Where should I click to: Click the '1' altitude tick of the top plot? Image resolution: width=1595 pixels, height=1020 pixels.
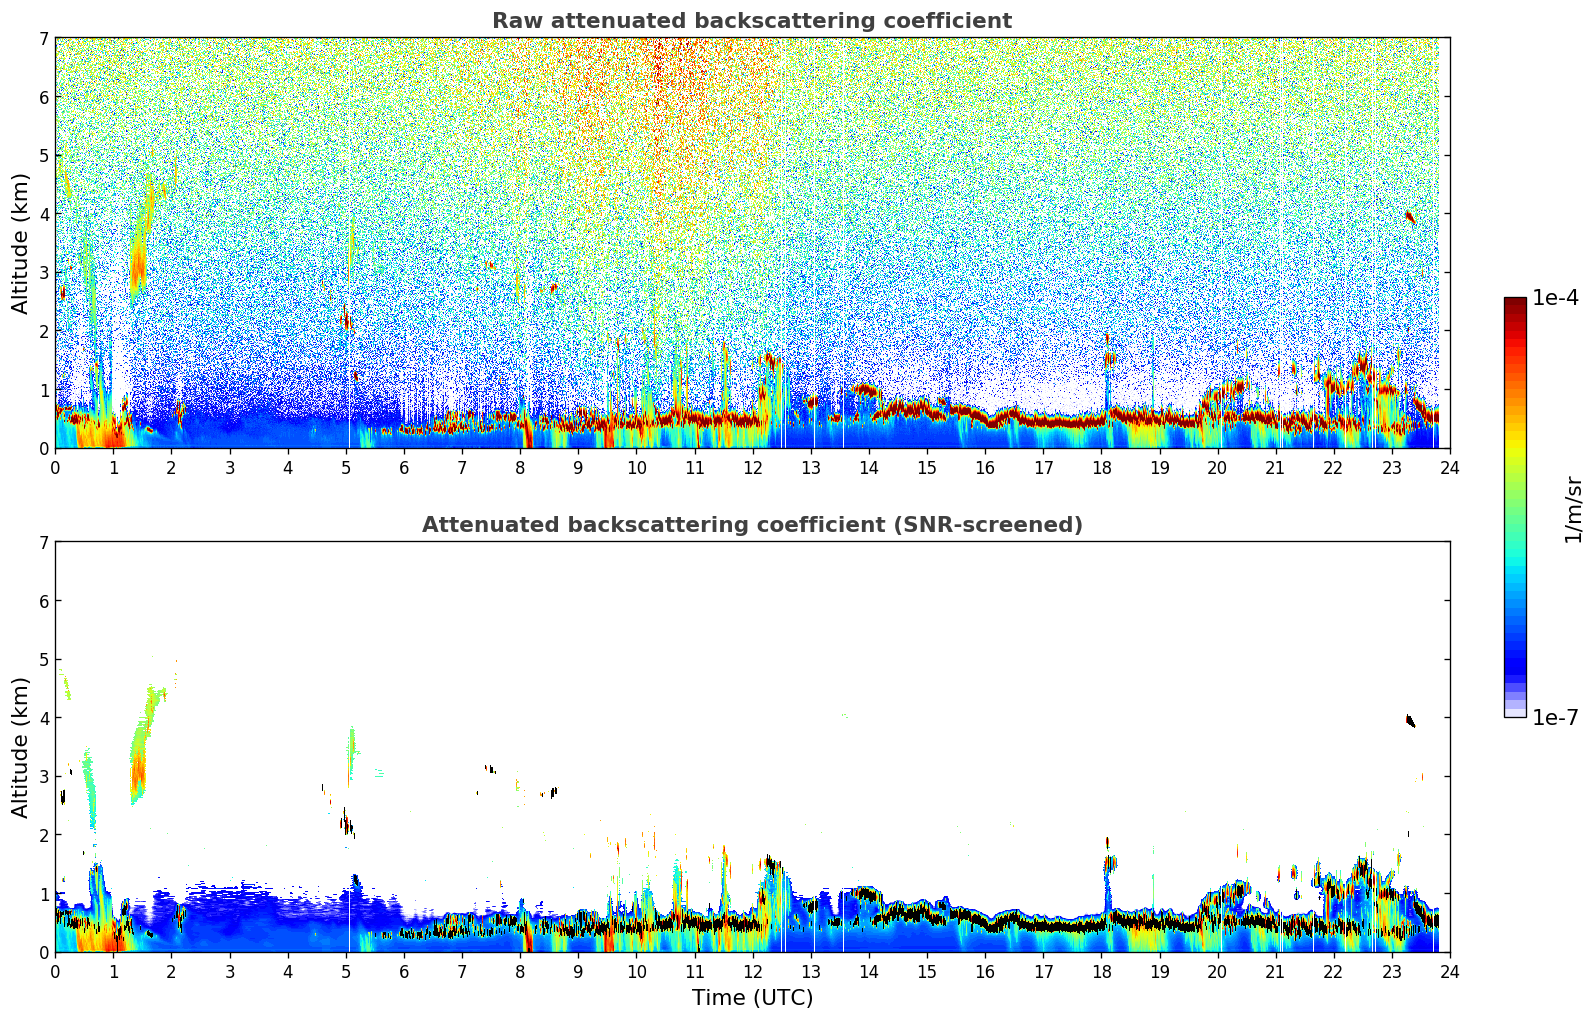(x=44, y=390)
